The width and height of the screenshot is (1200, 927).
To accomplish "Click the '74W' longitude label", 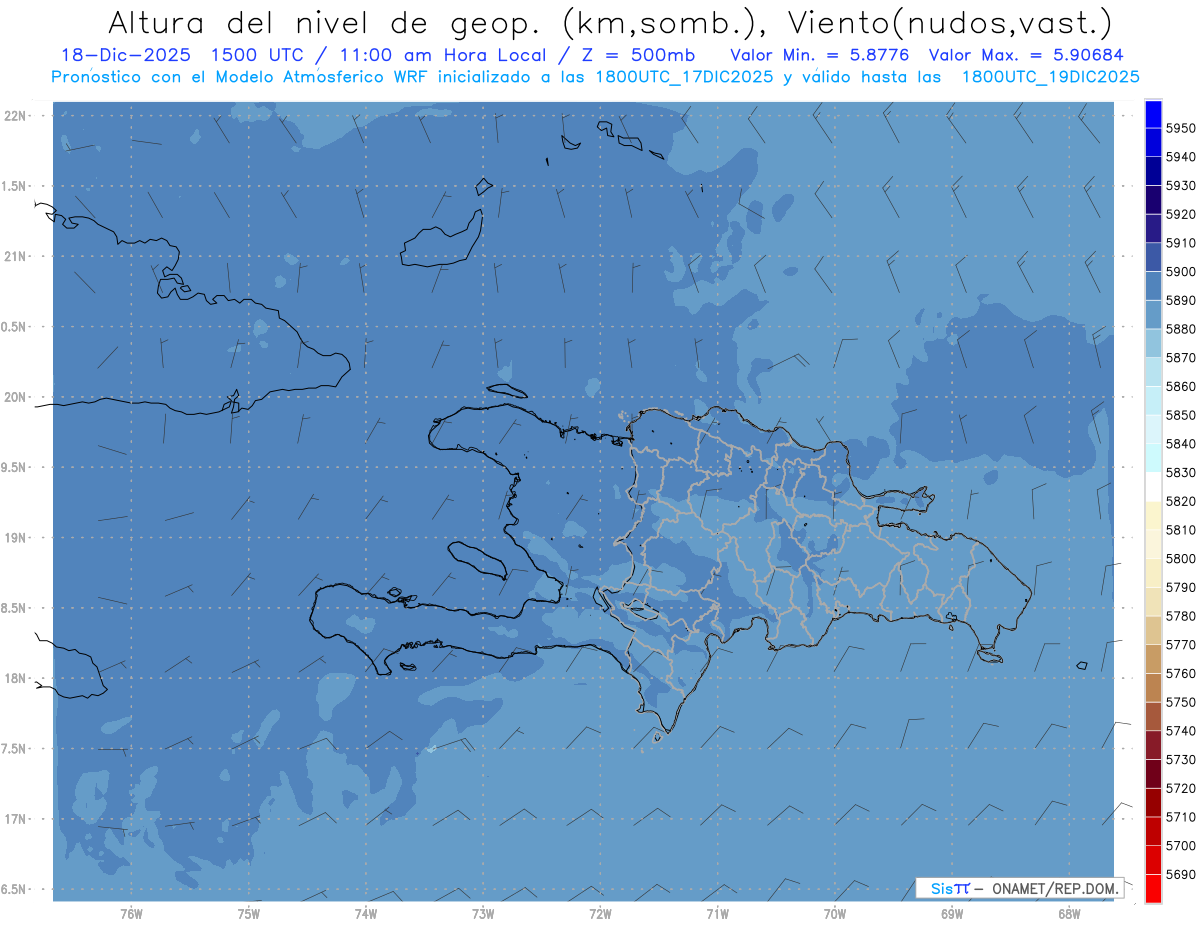I will coord(365,914).
